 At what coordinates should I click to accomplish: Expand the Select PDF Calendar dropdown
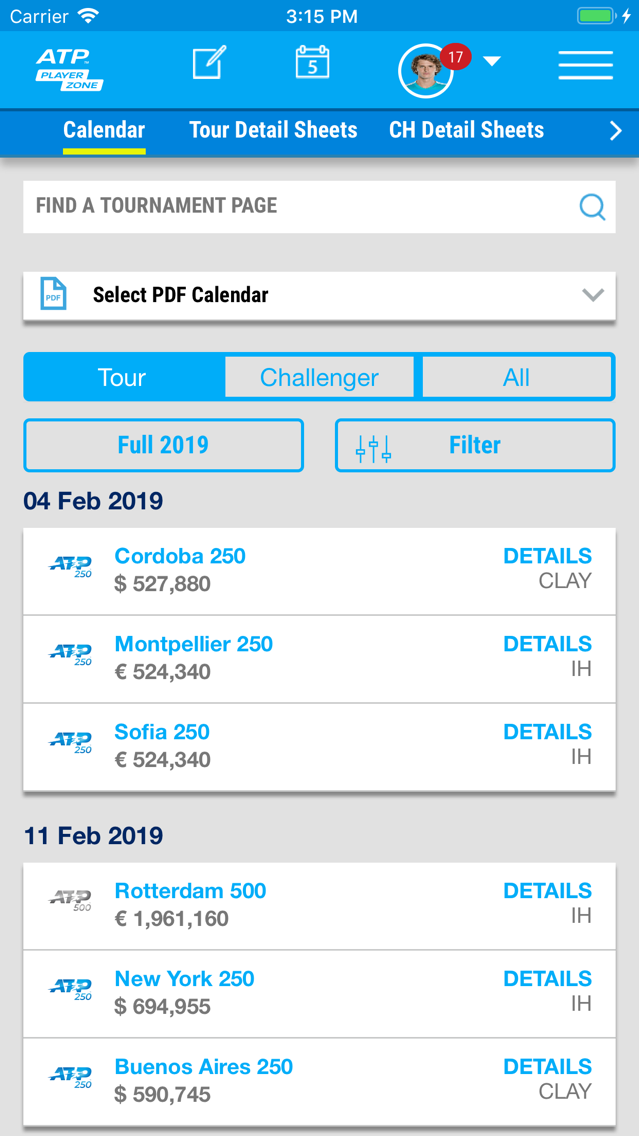click(320, 296)
